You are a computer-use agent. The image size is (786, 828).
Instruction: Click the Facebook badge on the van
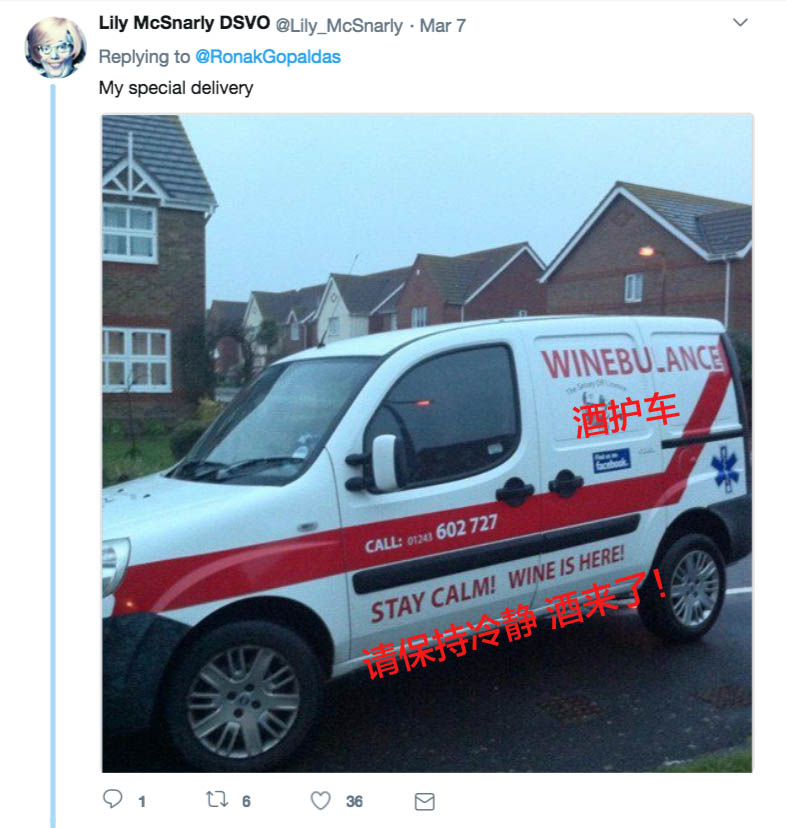611,460
